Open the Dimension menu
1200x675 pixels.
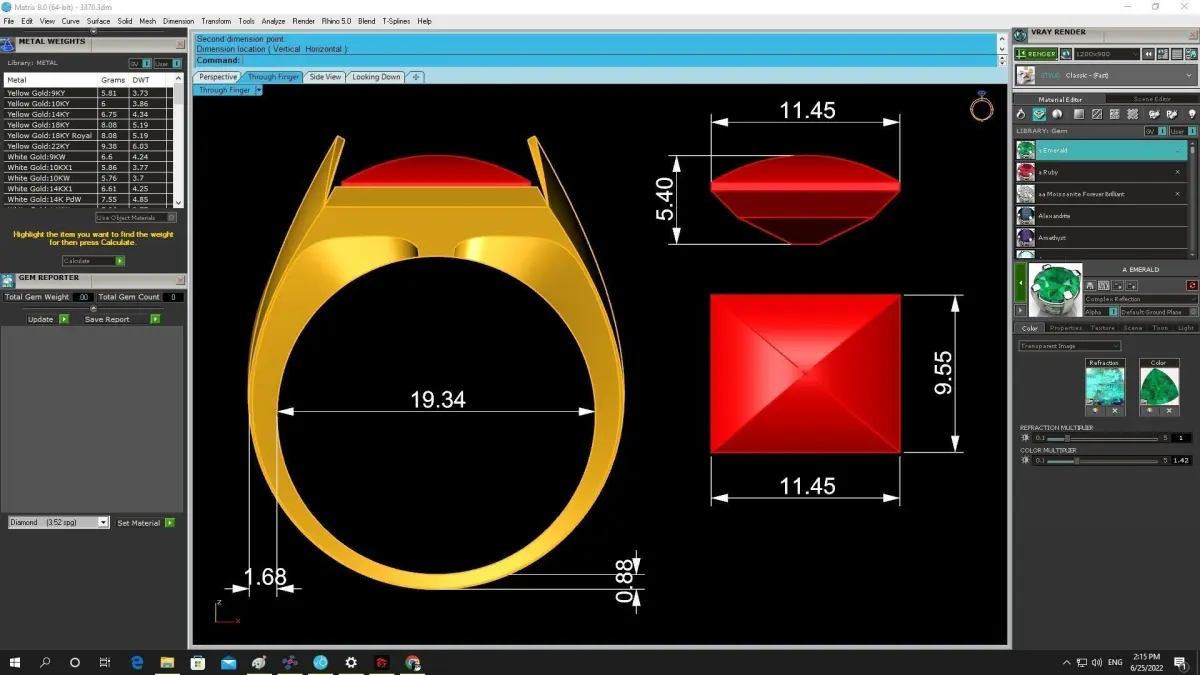tap(178, 21)
